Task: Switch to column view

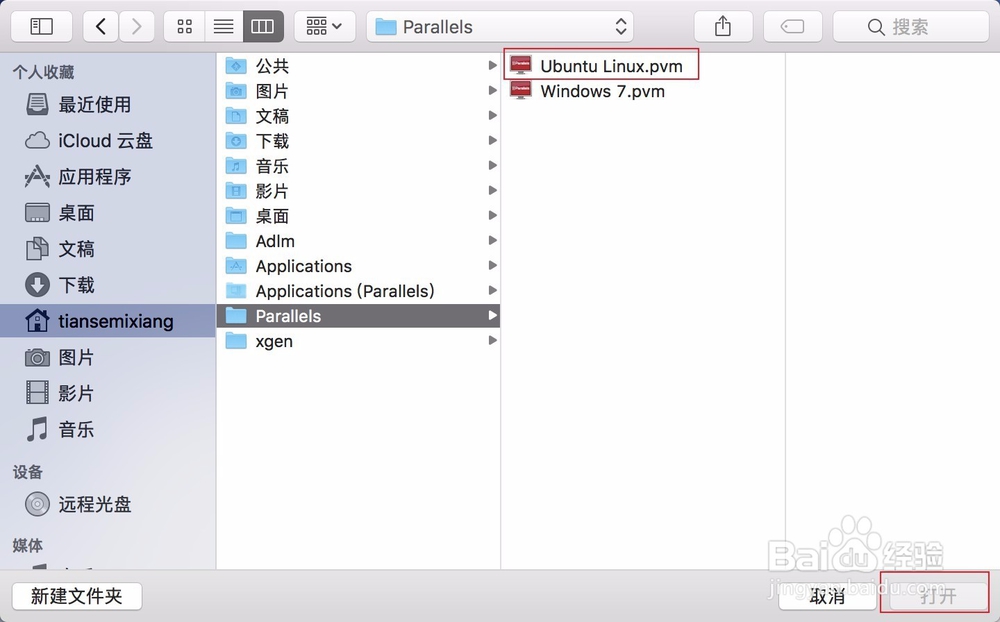Action: (x=263, y=26)
